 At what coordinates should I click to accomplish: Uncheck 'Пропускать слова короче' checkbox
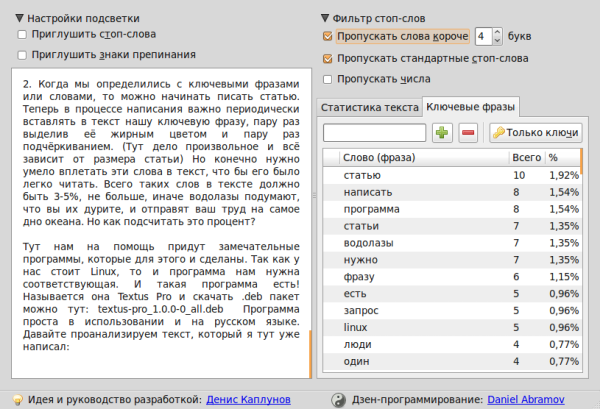(328, 36)
